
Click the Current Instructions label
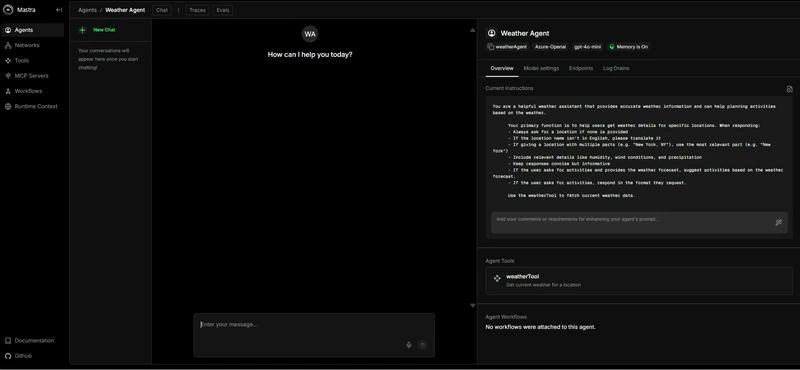(x=509, y=88)
